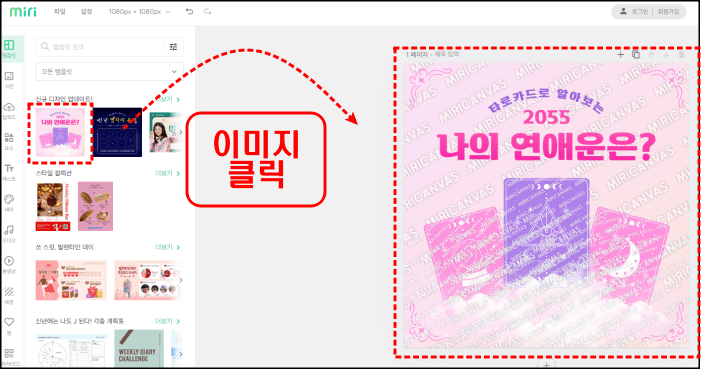Open the Background stripes panel
This screenshot has height=369, width=701.
[x=9, y=296]
